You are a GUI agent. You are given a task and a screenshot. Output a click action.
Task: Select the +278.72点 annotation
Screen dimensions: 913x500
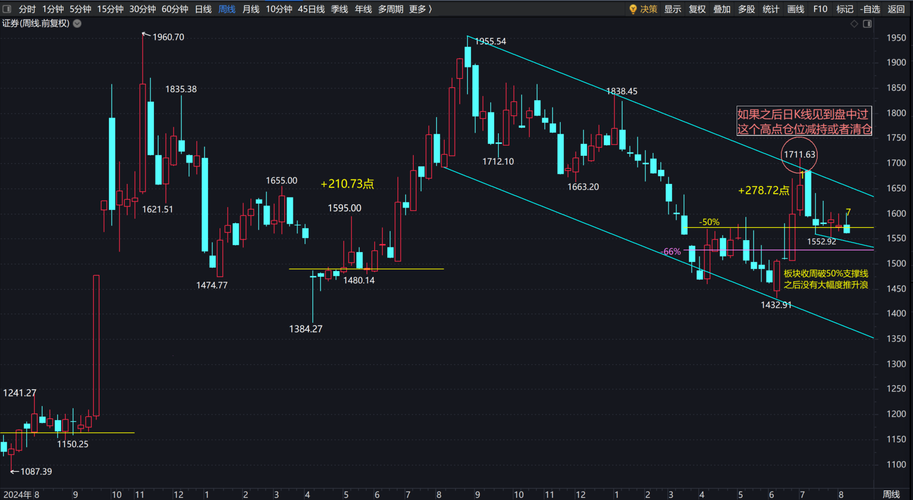tap(763, 190)
